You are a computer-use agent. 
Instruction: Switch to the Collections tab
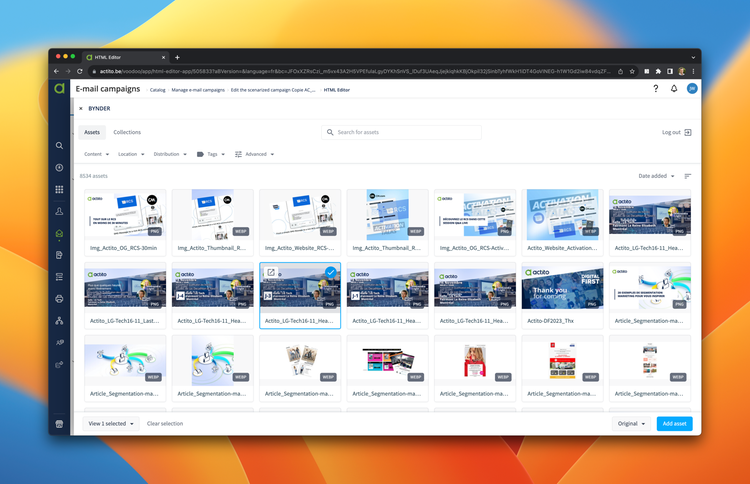(x=127, y=132)
